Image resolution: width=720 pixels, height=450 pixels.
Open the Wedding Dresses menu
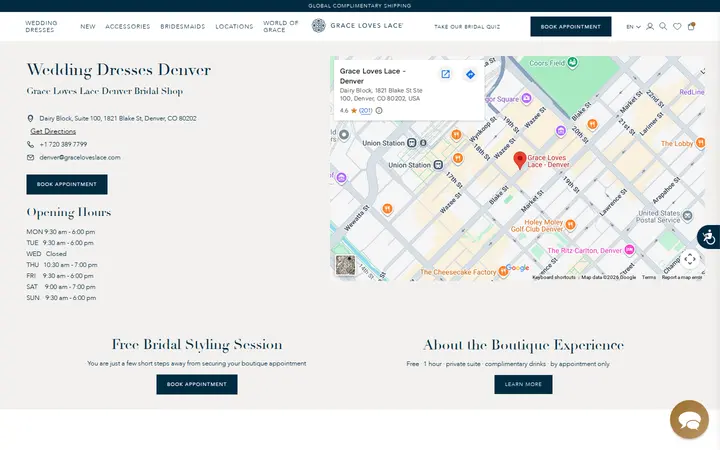tap(41, 26)
